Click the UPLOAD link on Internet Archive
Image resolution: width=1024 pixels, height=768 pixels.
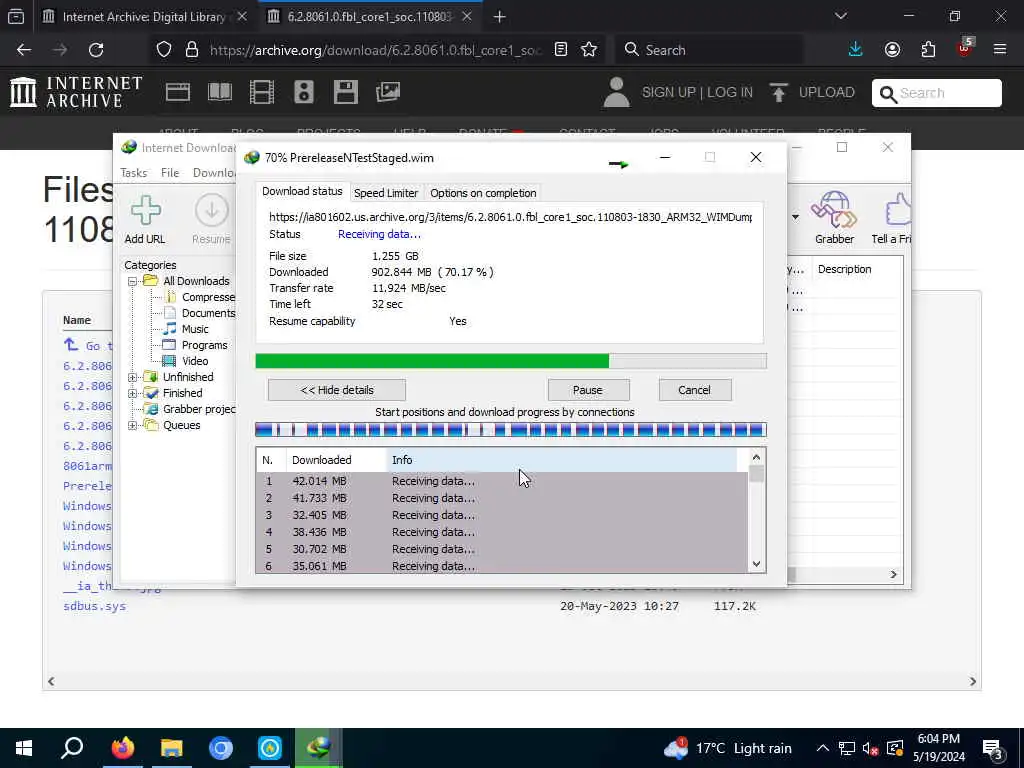tap(827, 93)
